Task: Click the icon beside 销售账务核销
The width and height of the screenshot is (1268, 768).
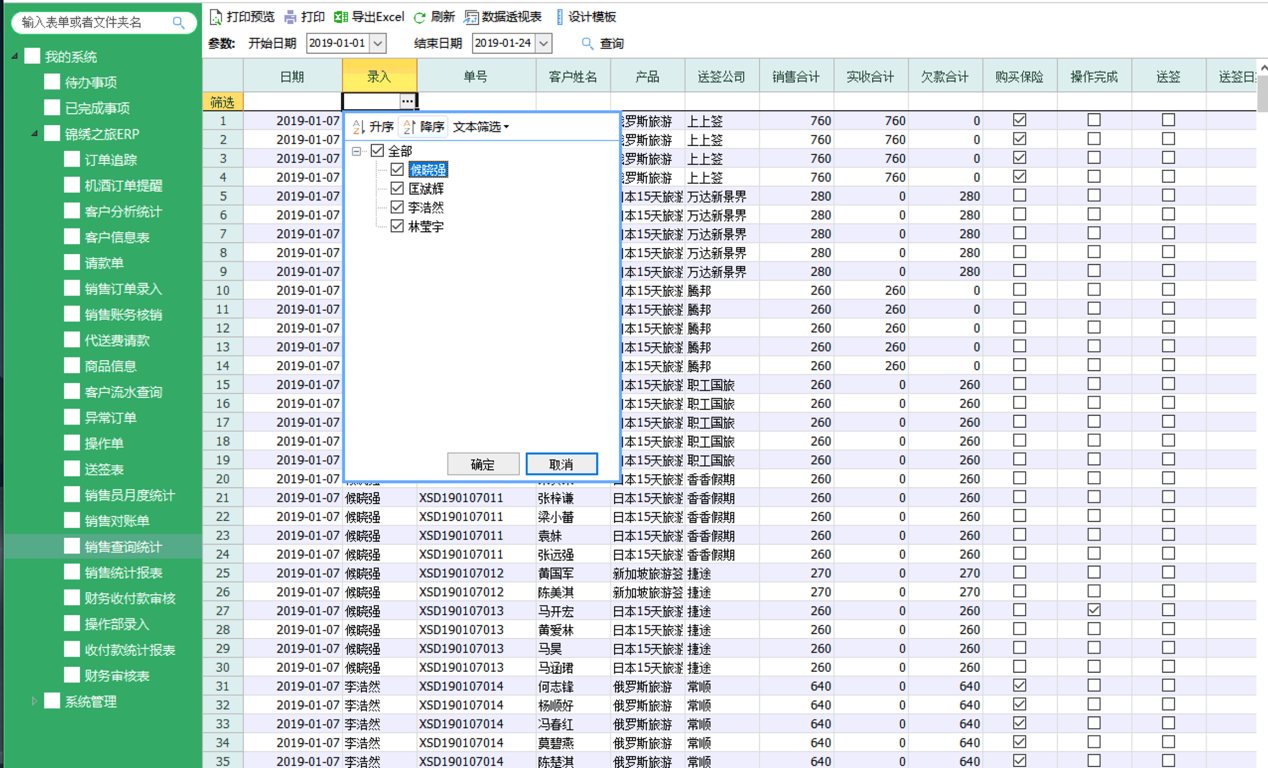Action: (x=72, y=314)
